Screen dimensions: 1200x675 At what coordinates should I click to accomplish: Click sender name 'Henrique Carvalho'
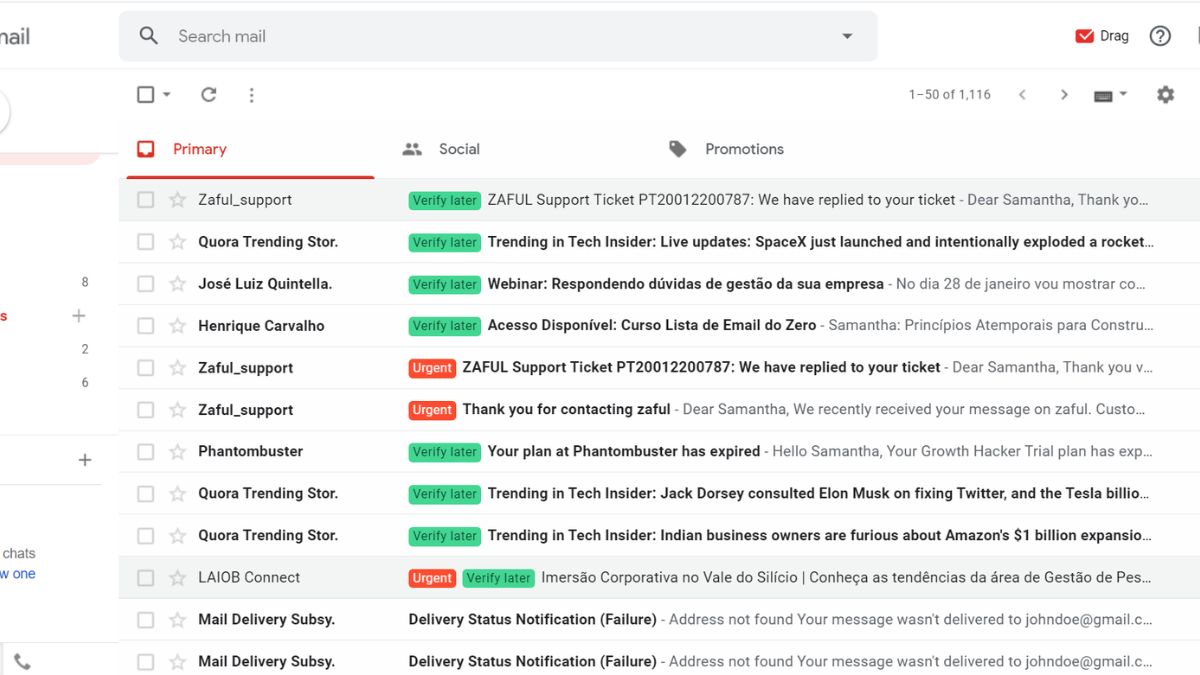261,326
